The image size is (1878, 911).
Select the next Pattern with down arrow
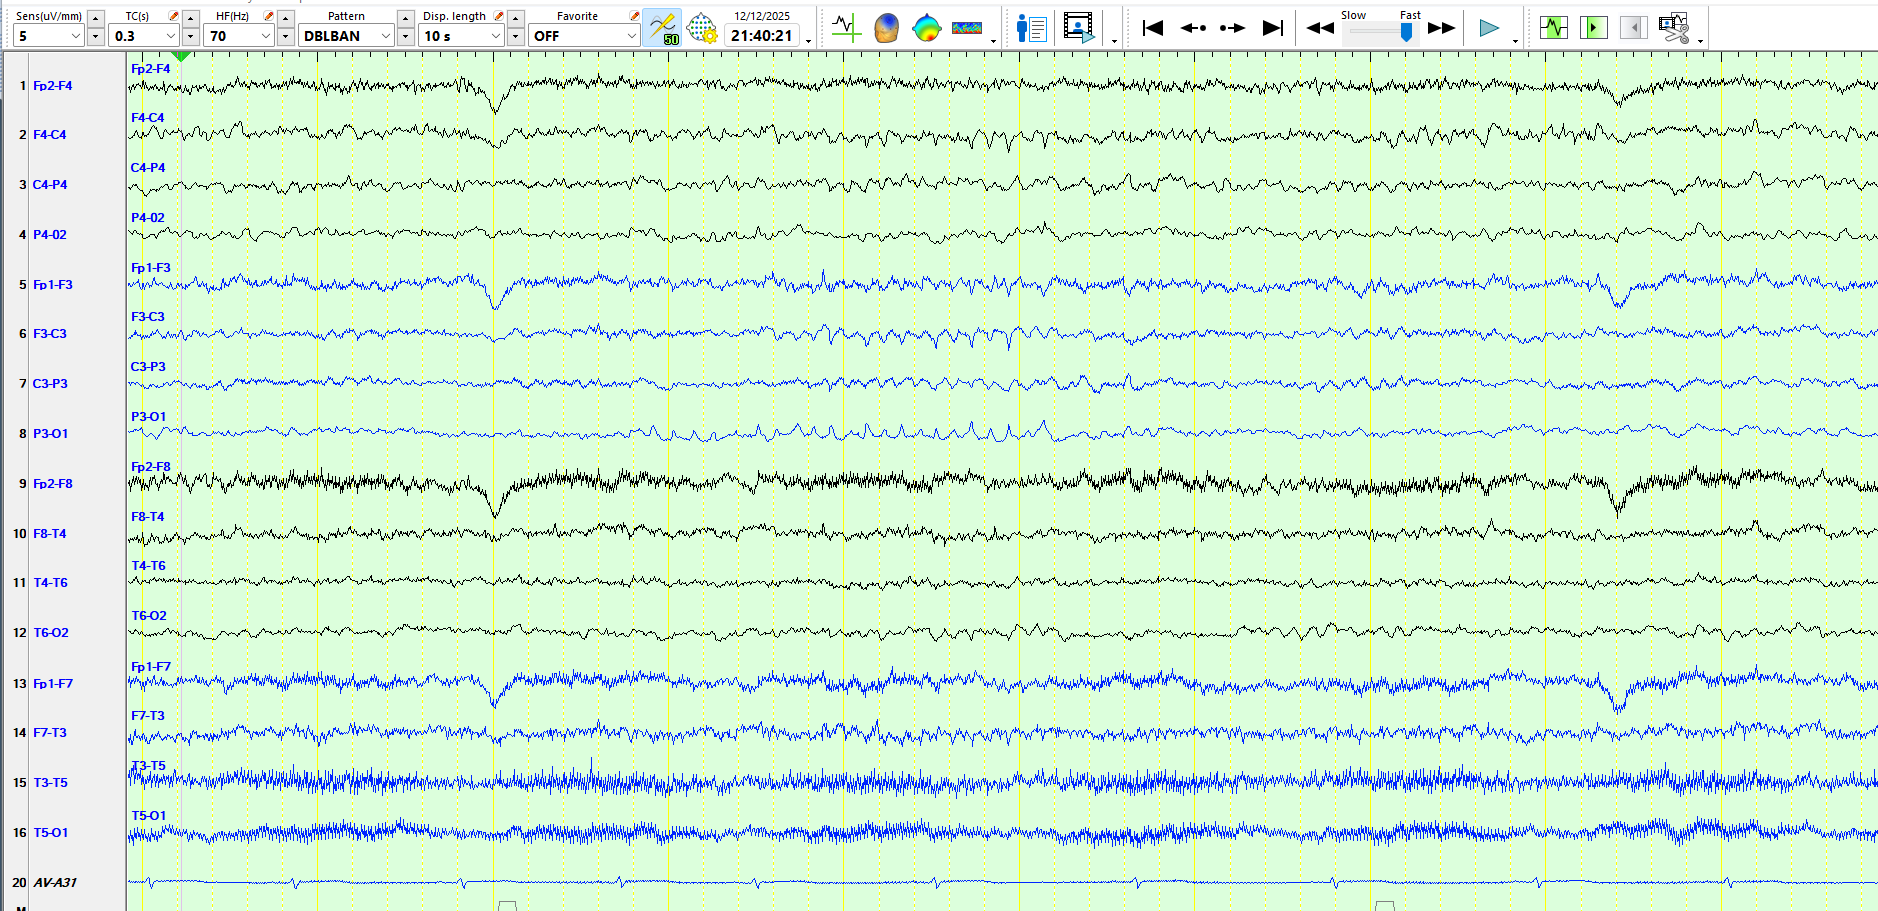406,37
